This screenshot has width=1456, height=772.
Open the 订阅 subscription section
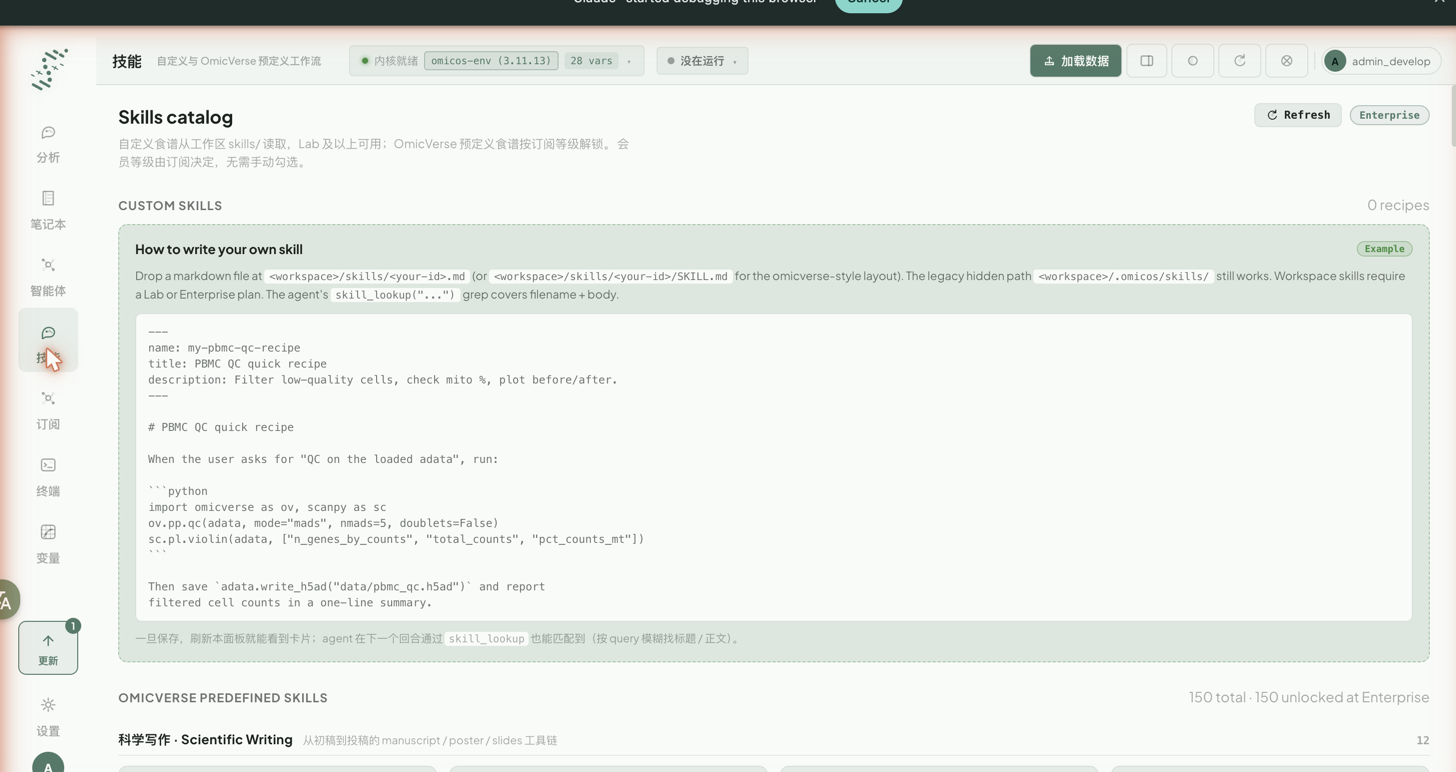tap(48, 411)
